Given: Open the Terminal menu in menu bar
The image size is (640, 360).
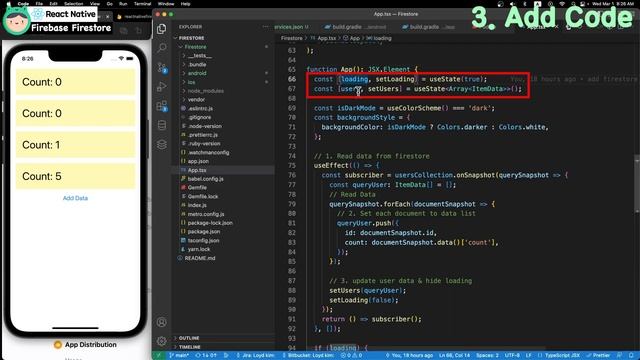Looking at the screenshot, I should click(142, 4).
